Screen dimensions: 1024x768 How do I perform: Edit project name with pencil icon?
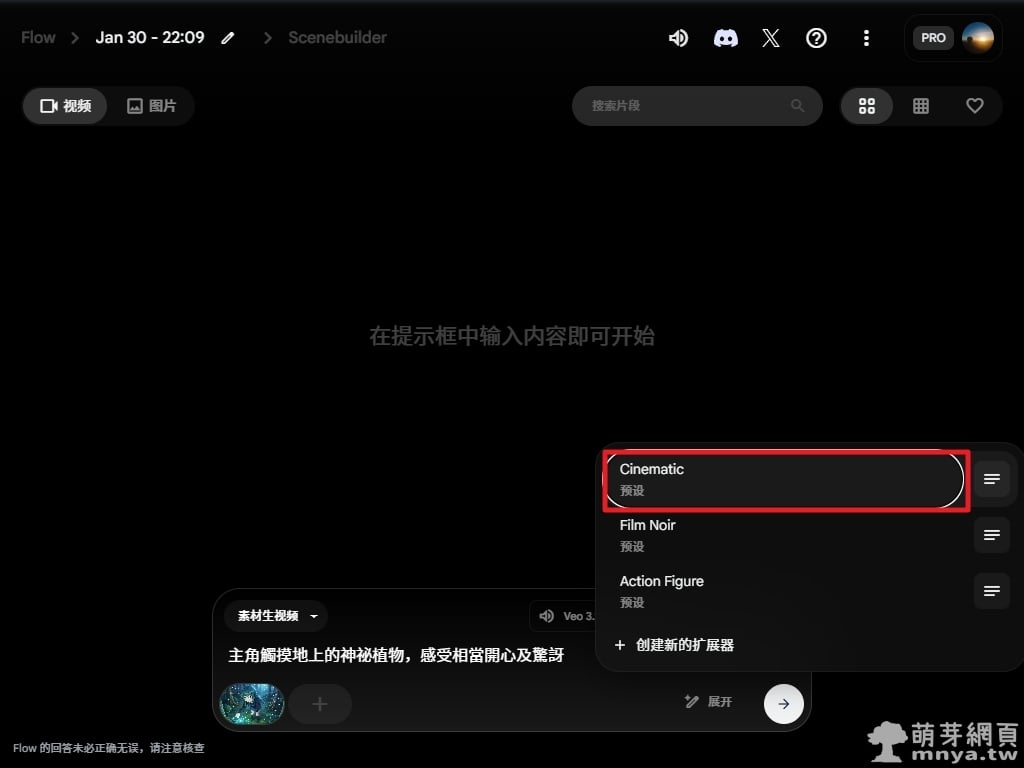point(229,38)
